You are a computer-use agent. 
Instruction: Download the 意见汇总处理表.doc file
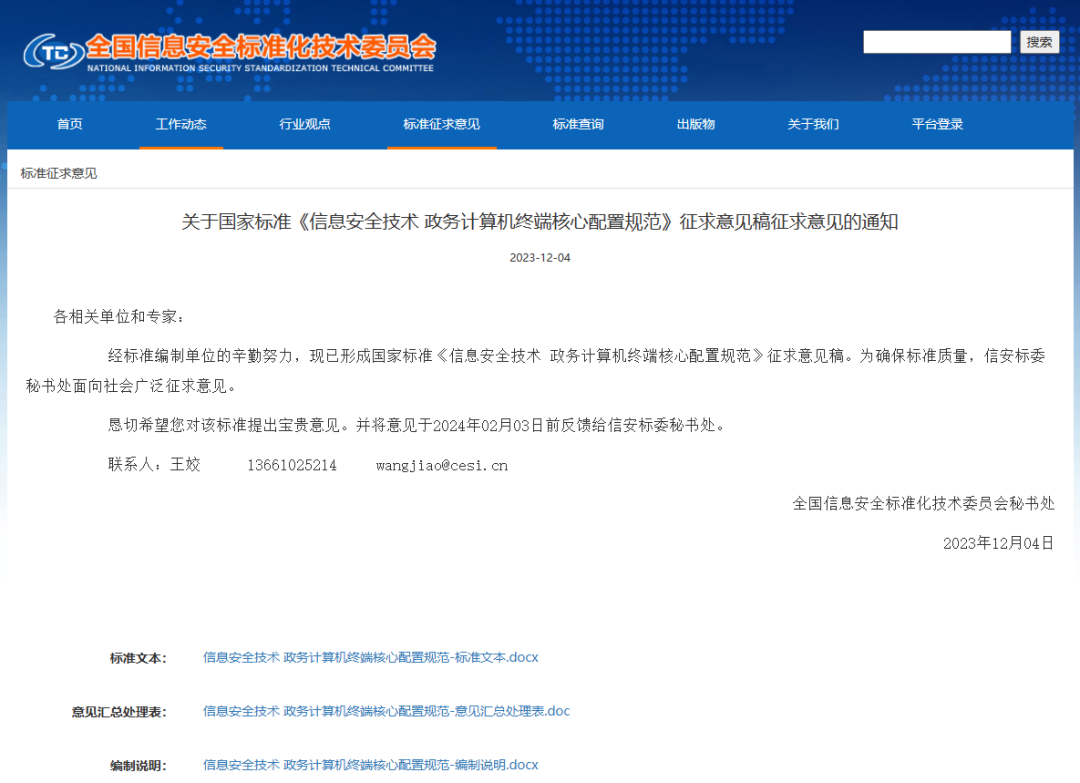(x=386, y=711)
